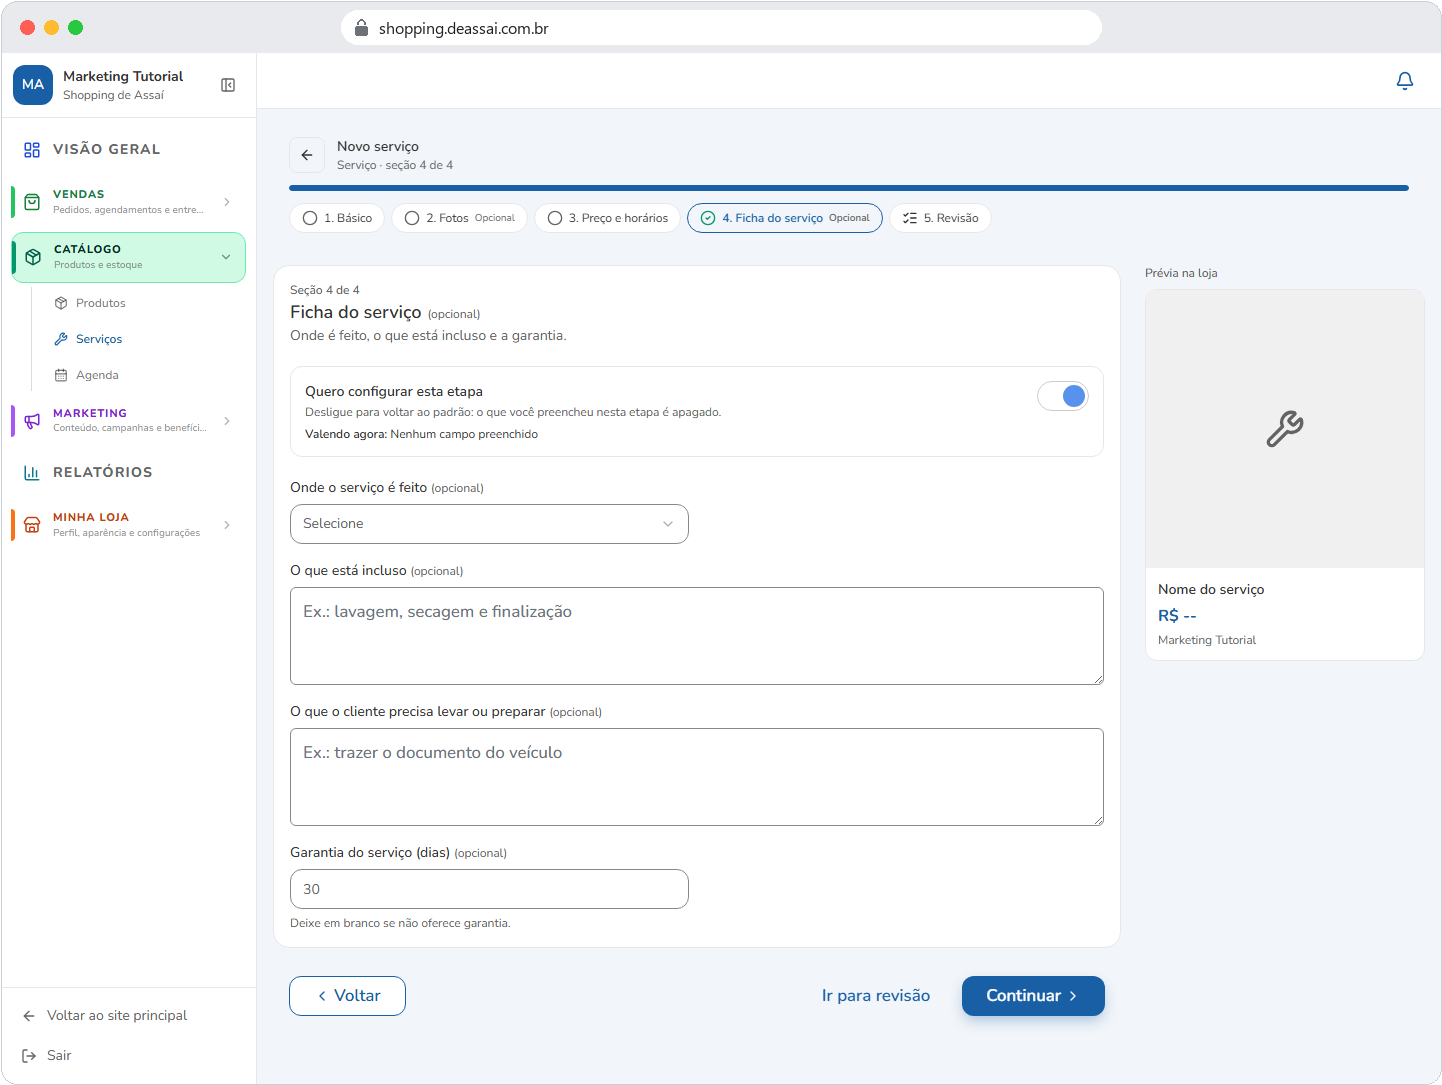
Task: Focus the Garantia do serviço days field
Action: 489,889
